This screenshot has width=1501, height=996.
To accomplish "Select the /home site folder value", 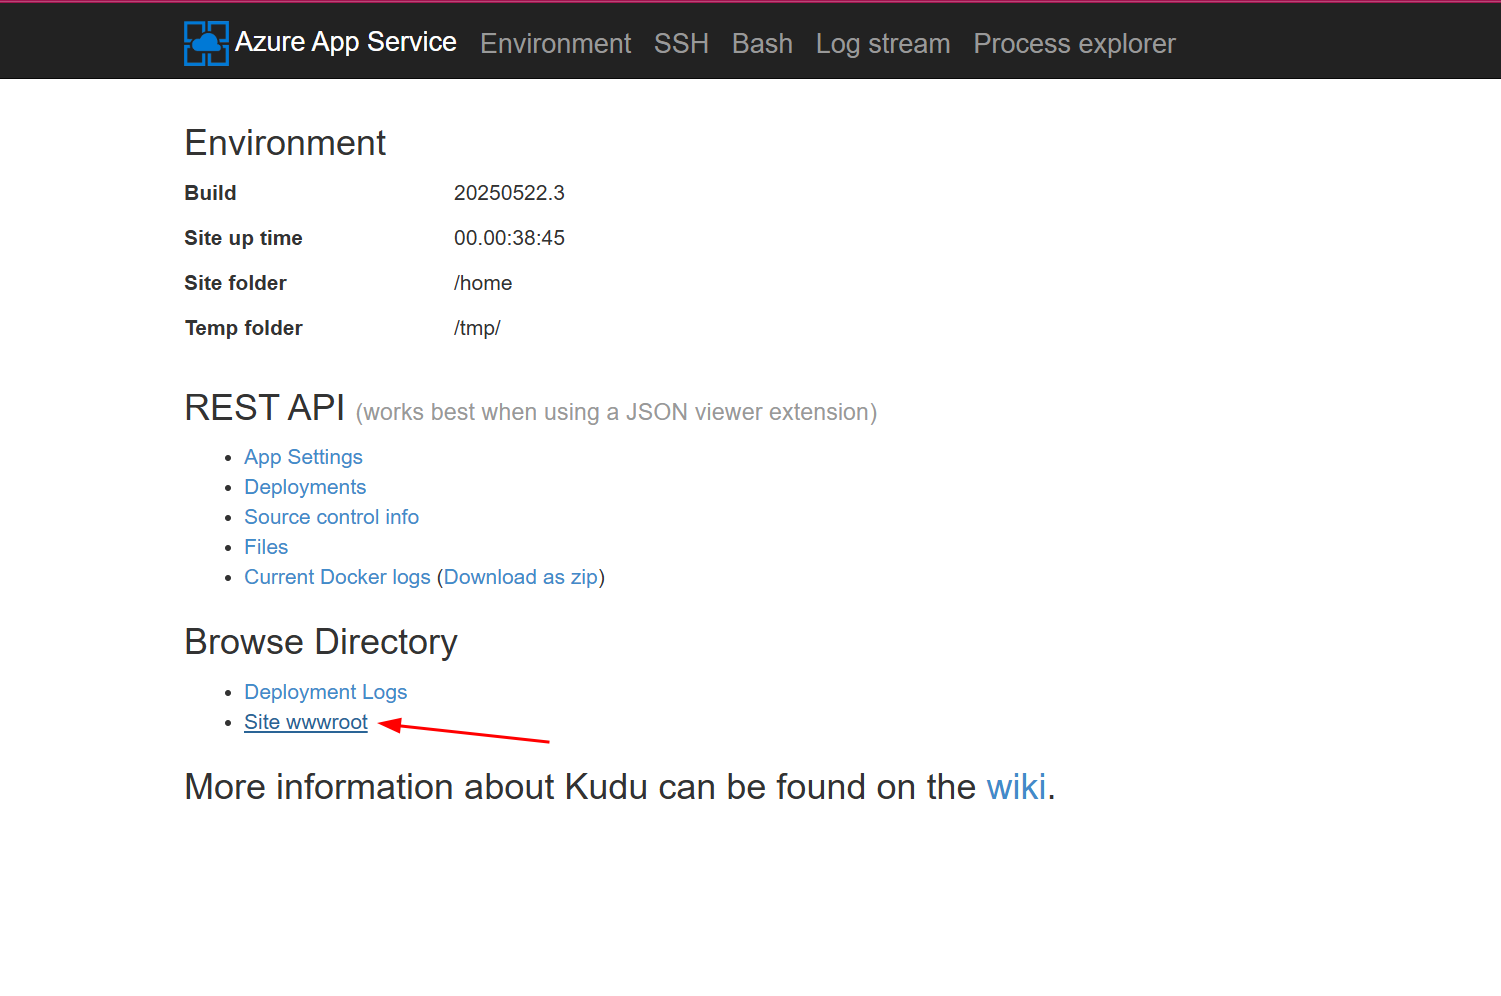I will coord(483,283).
